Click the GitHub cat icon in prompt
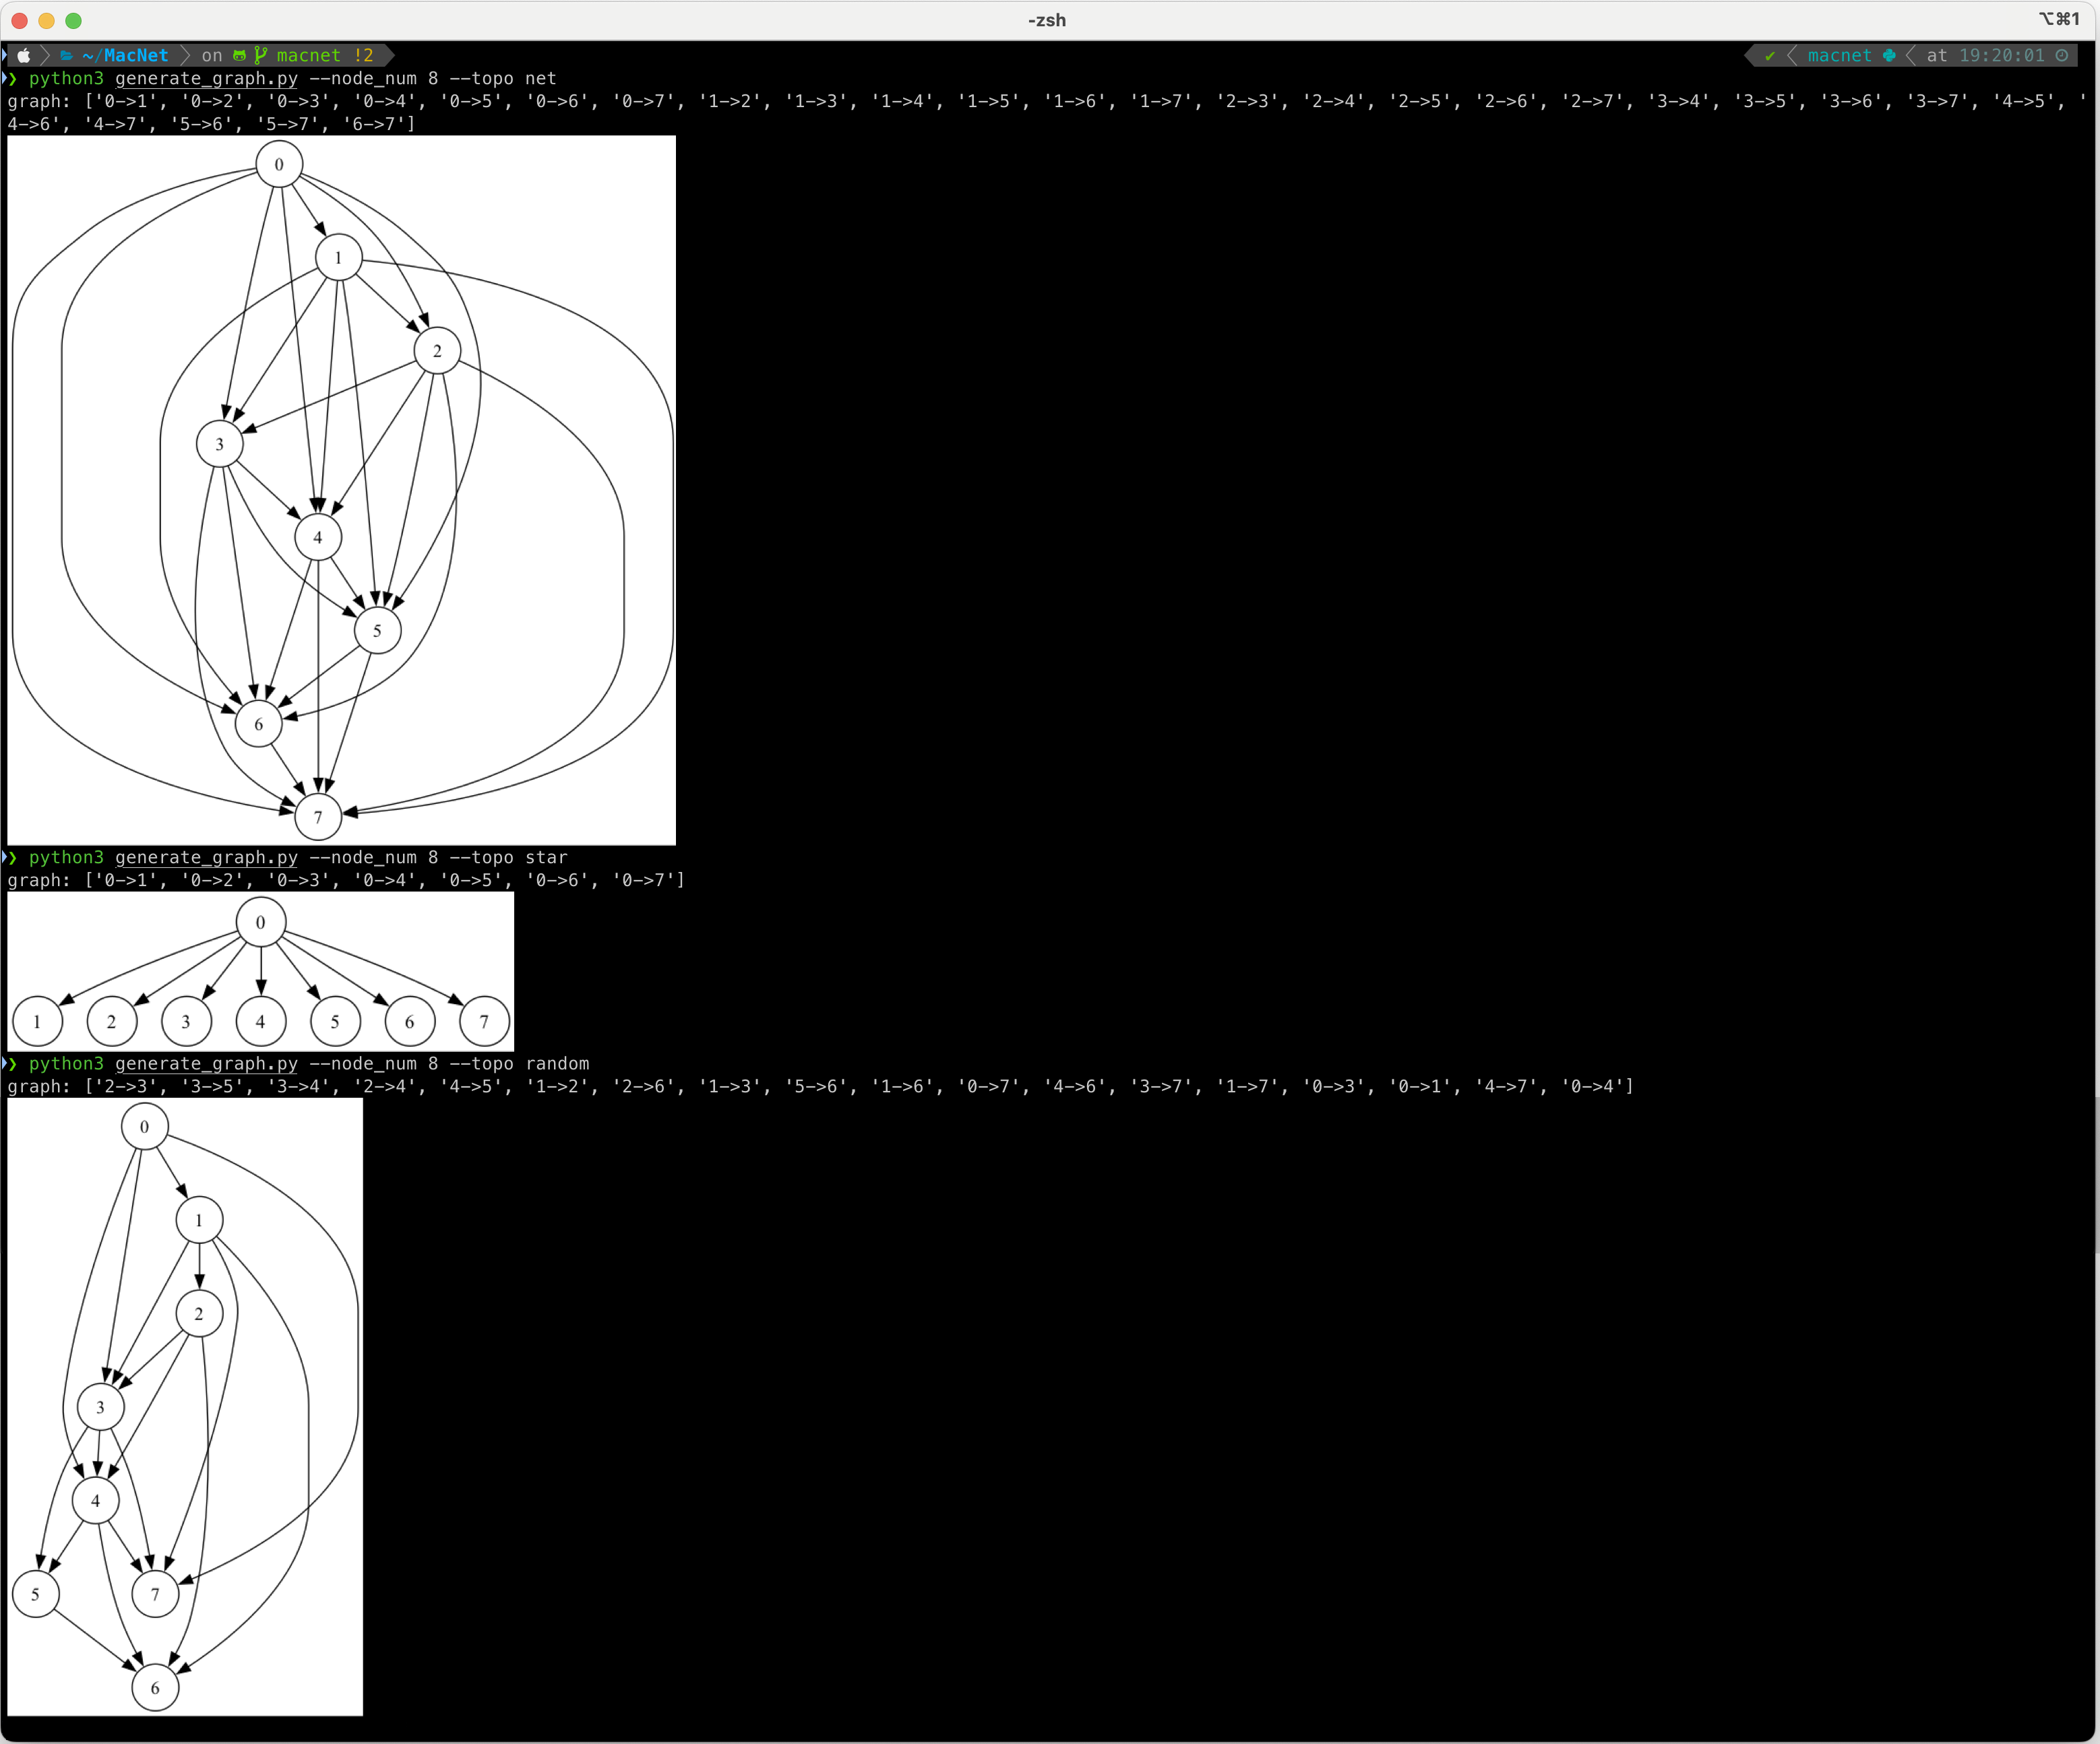Image resolution: width=2100 pixels, height=1744 pixels. [x=239, y=56]
